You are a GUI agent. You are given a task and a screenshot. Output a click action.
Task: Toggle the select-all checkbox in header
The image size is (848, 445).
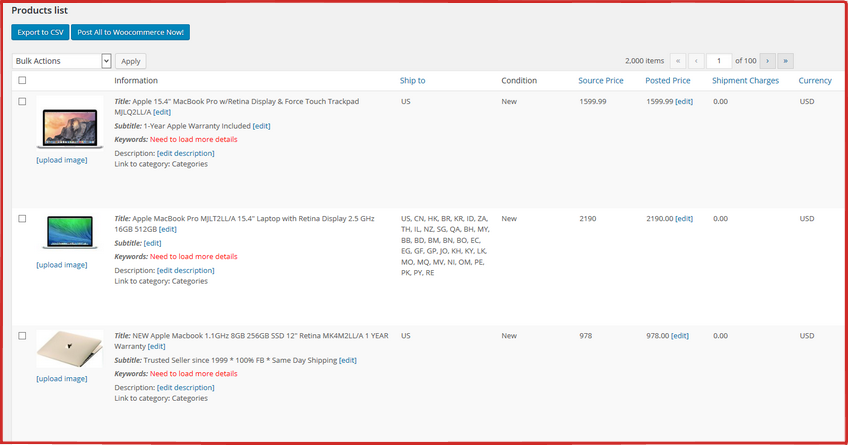pyautogui.click(x=22, y=81)
